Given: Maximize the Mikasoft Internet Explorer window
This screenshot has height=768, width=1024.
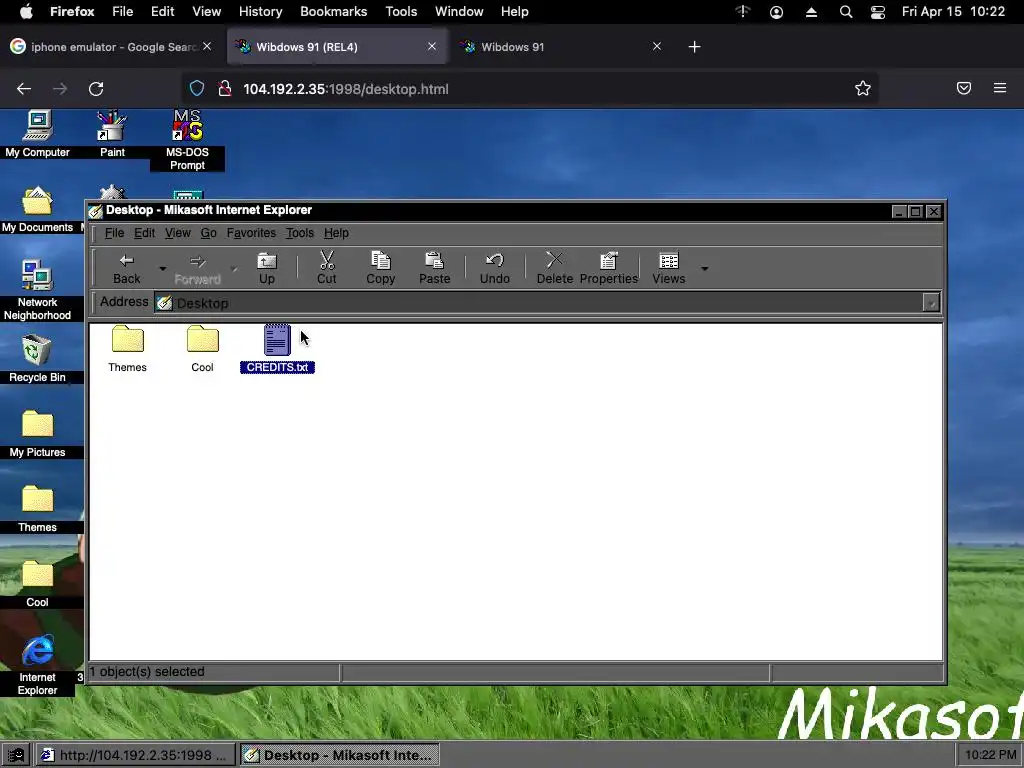Looking at the screenshot, I should (x=916, y=212).
